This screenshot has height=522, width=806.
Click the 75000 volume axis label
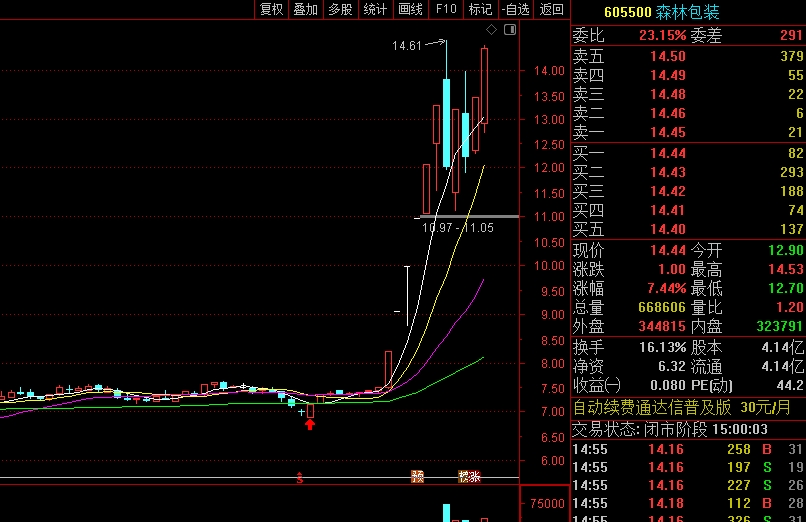click(547, 504)
